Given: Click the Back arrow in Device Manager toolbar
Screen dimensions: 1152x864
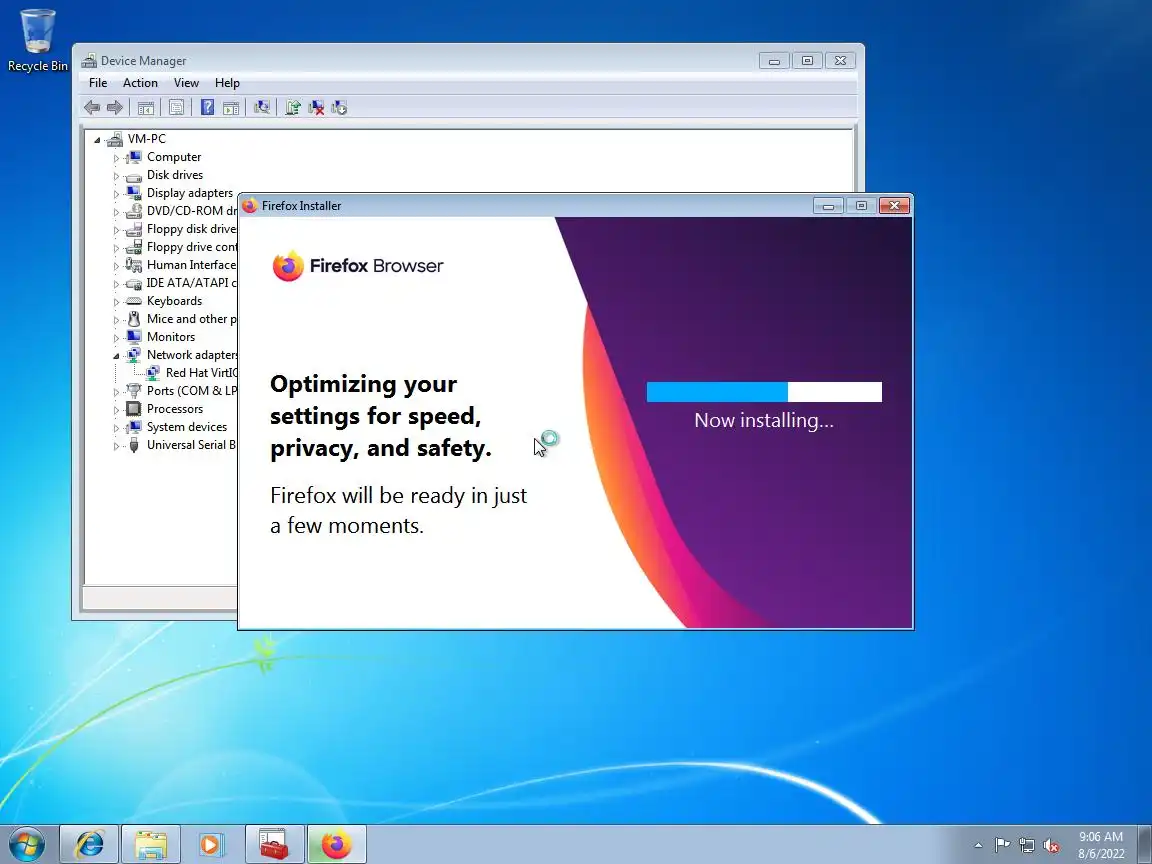Looking at the screenshot, I should pos(92,108).
